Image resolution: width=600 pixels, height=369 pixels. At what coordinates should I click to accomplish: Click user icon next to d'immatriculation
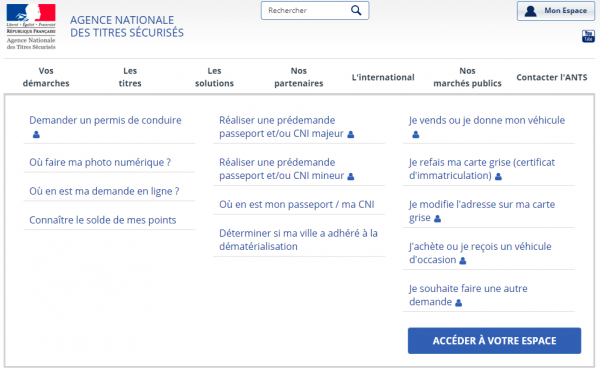coord(498,176)
